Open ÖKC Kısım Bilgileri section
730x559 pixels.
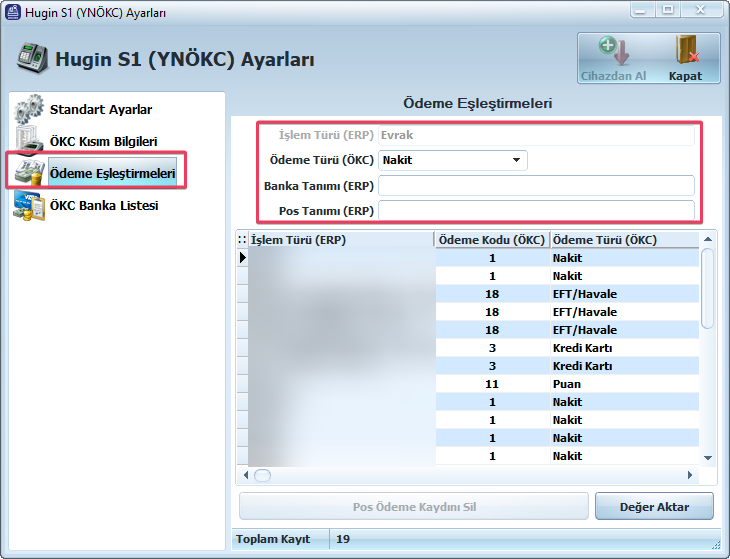pos(103,141)
